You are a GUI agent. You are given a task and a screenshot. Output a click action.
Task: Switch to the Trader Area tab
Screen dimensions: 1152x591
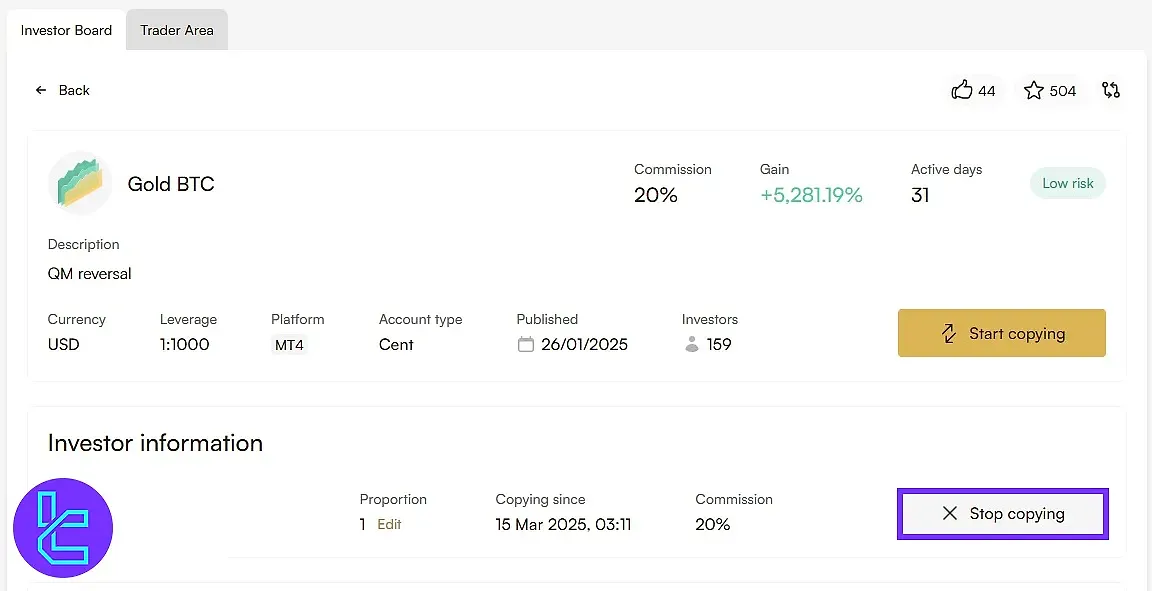point(176,30)
